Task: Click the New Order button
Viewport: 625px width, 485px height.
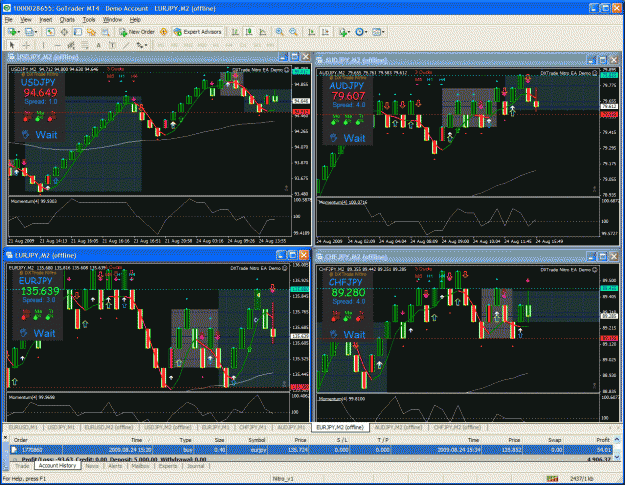Action: (137, 32)
